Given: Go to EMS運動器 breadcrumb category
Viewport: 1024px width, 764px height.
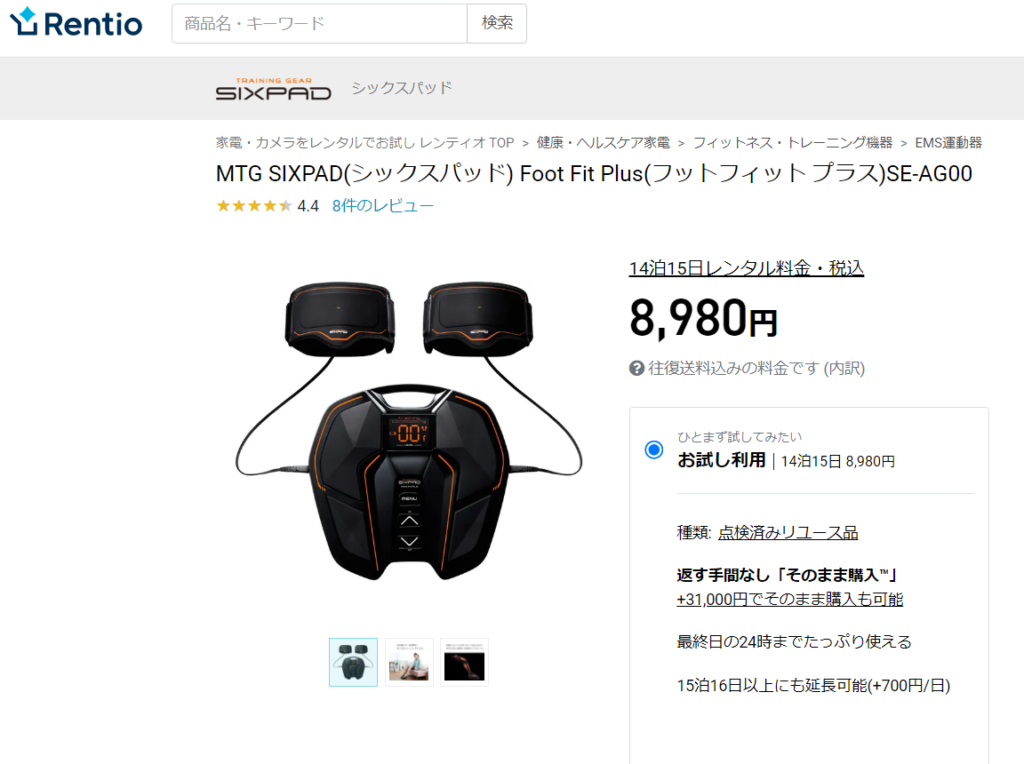Looking at the screenshot, I should (x=948, y=143).
